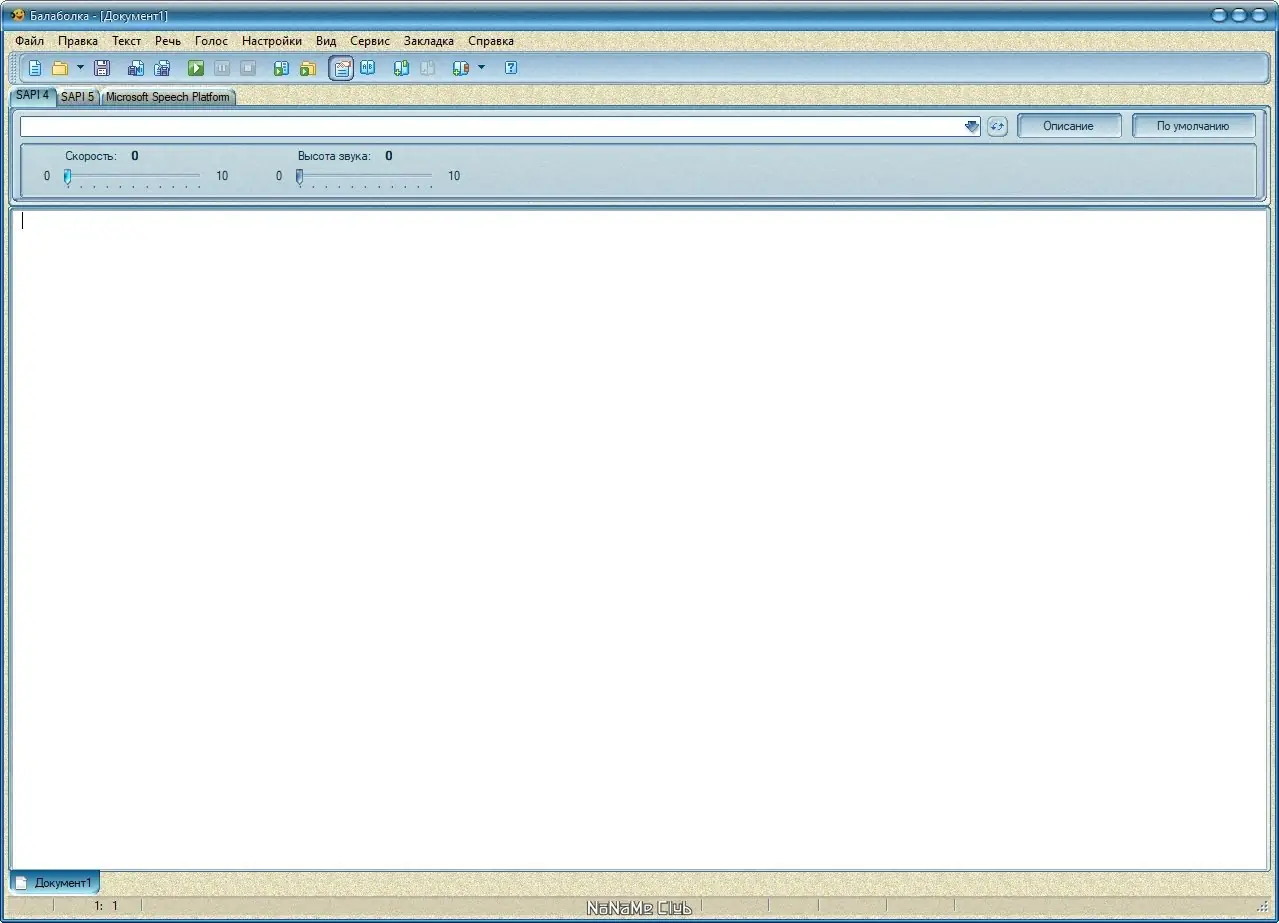Click the greyed-out bookmark jump icon
The image size is (1279, 923).
(428, 68)
